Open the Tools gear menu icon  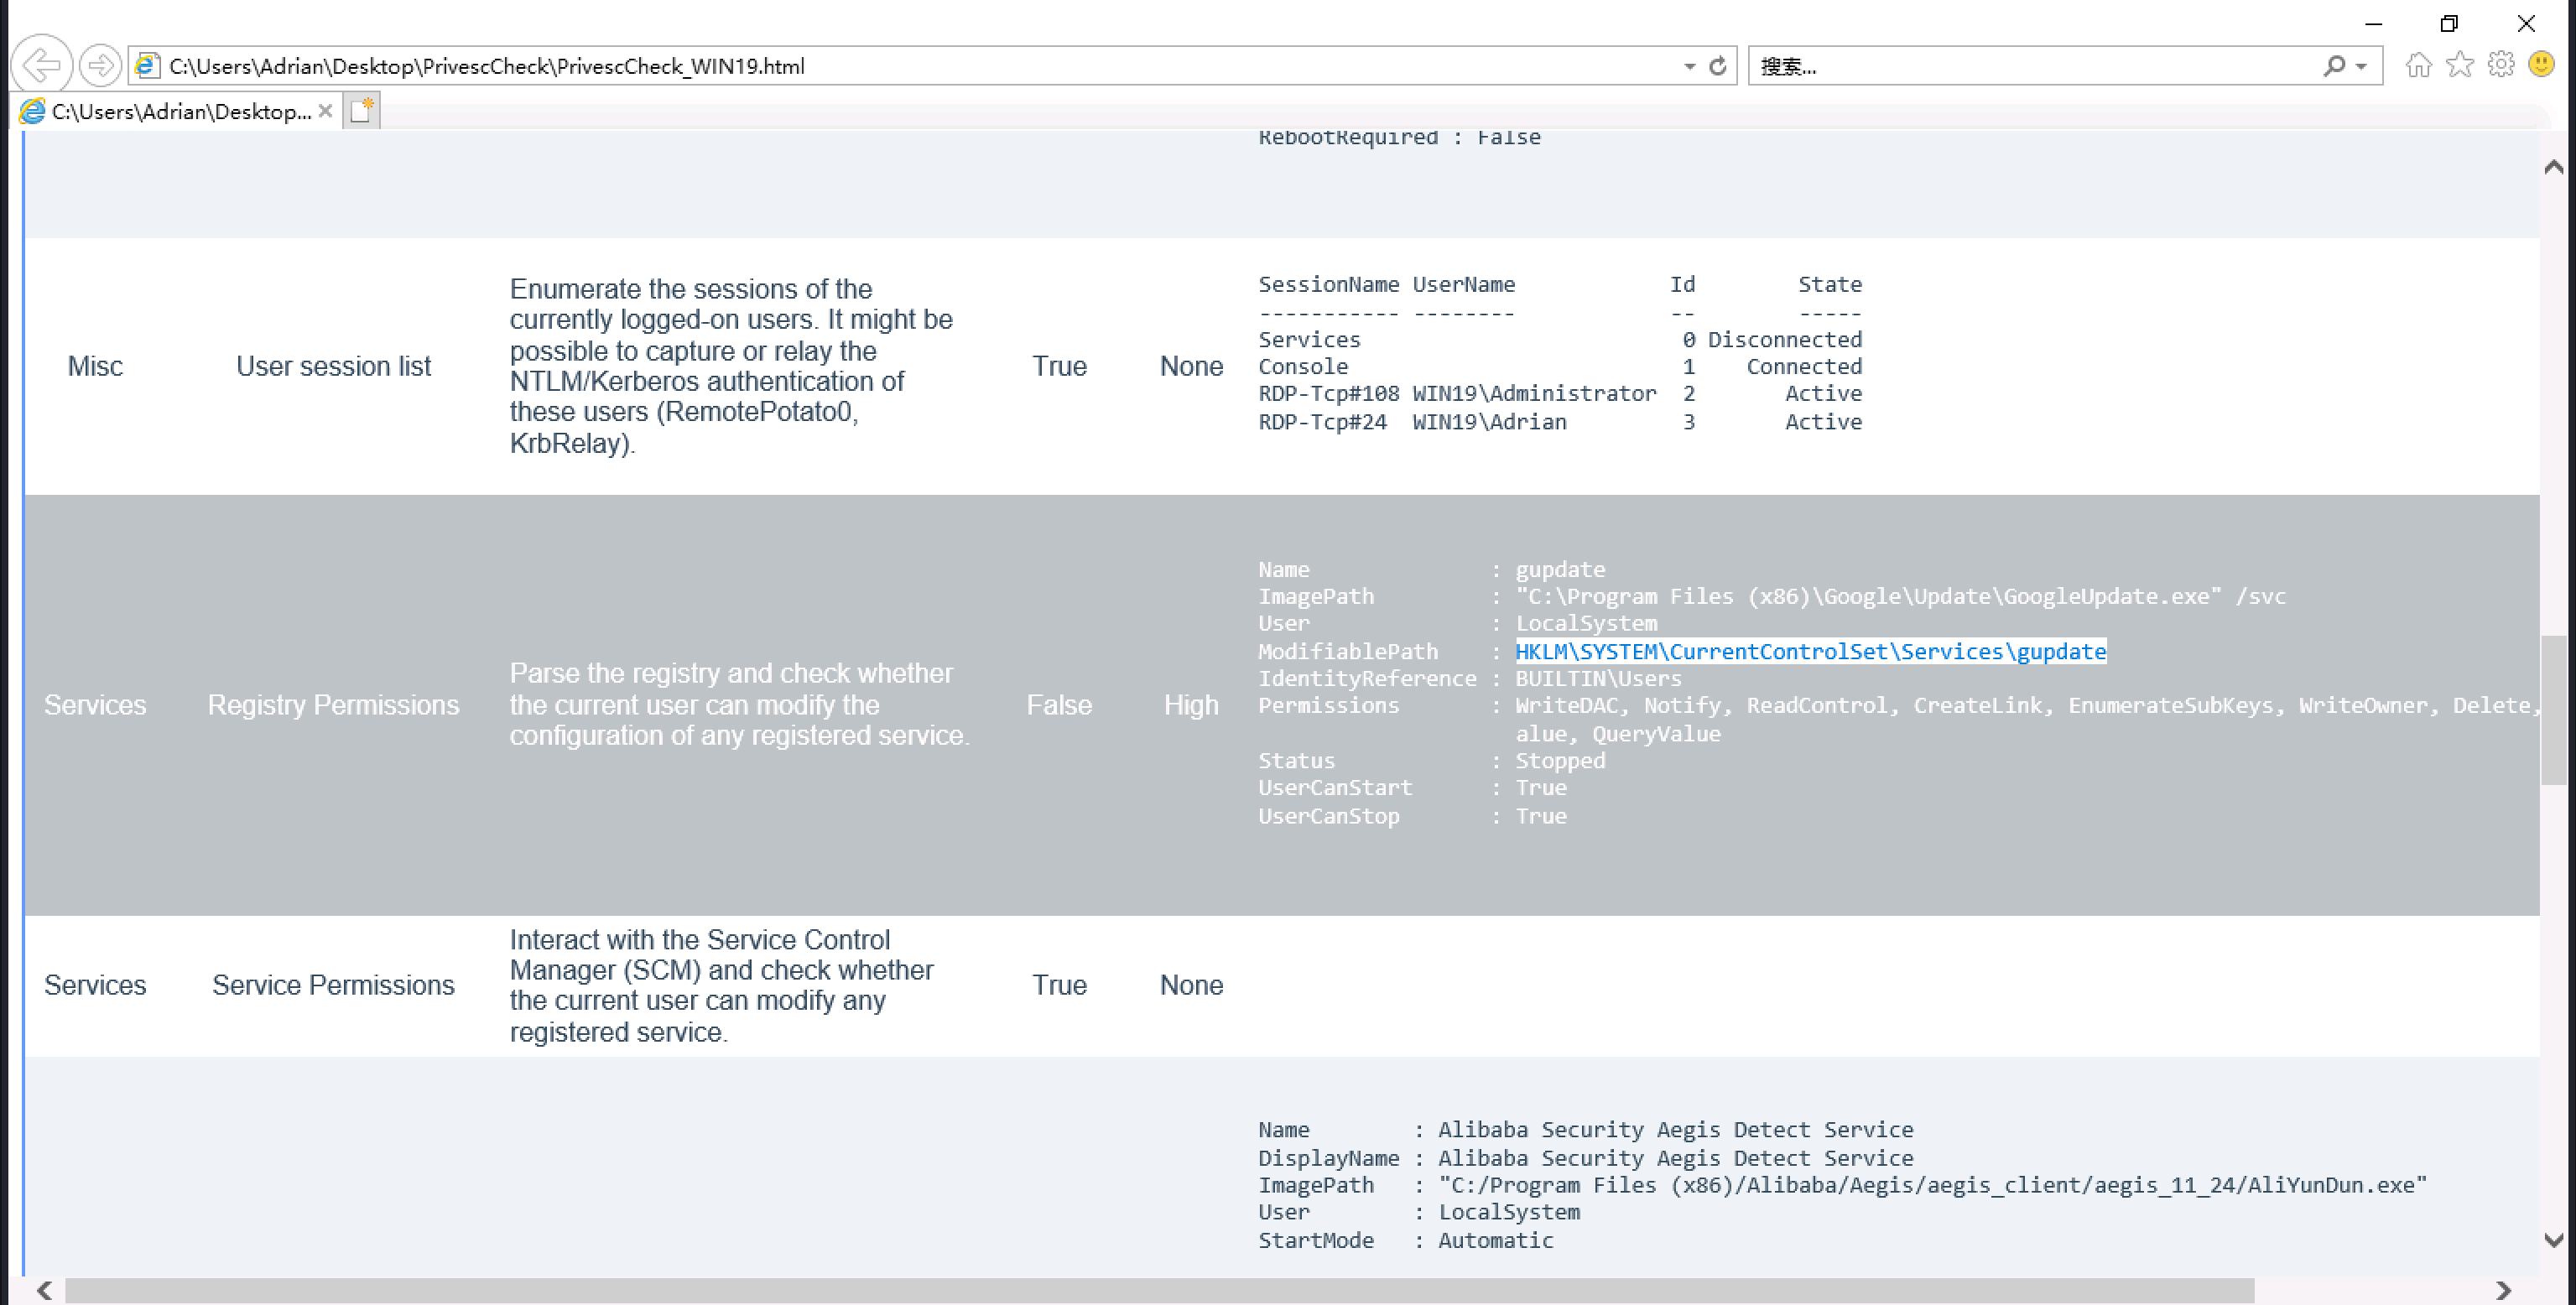tap(2500, 65)
